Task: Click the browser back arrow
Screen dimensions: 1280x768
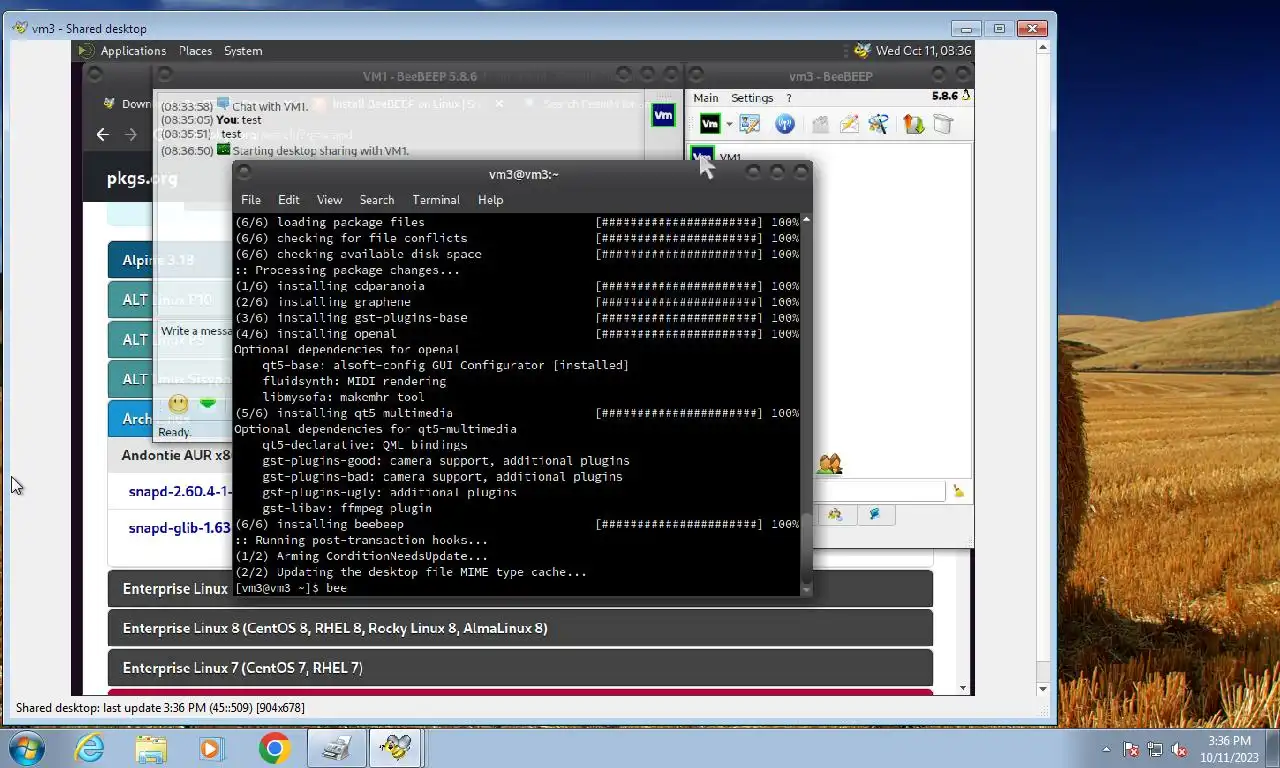Action: pos(103,134)
